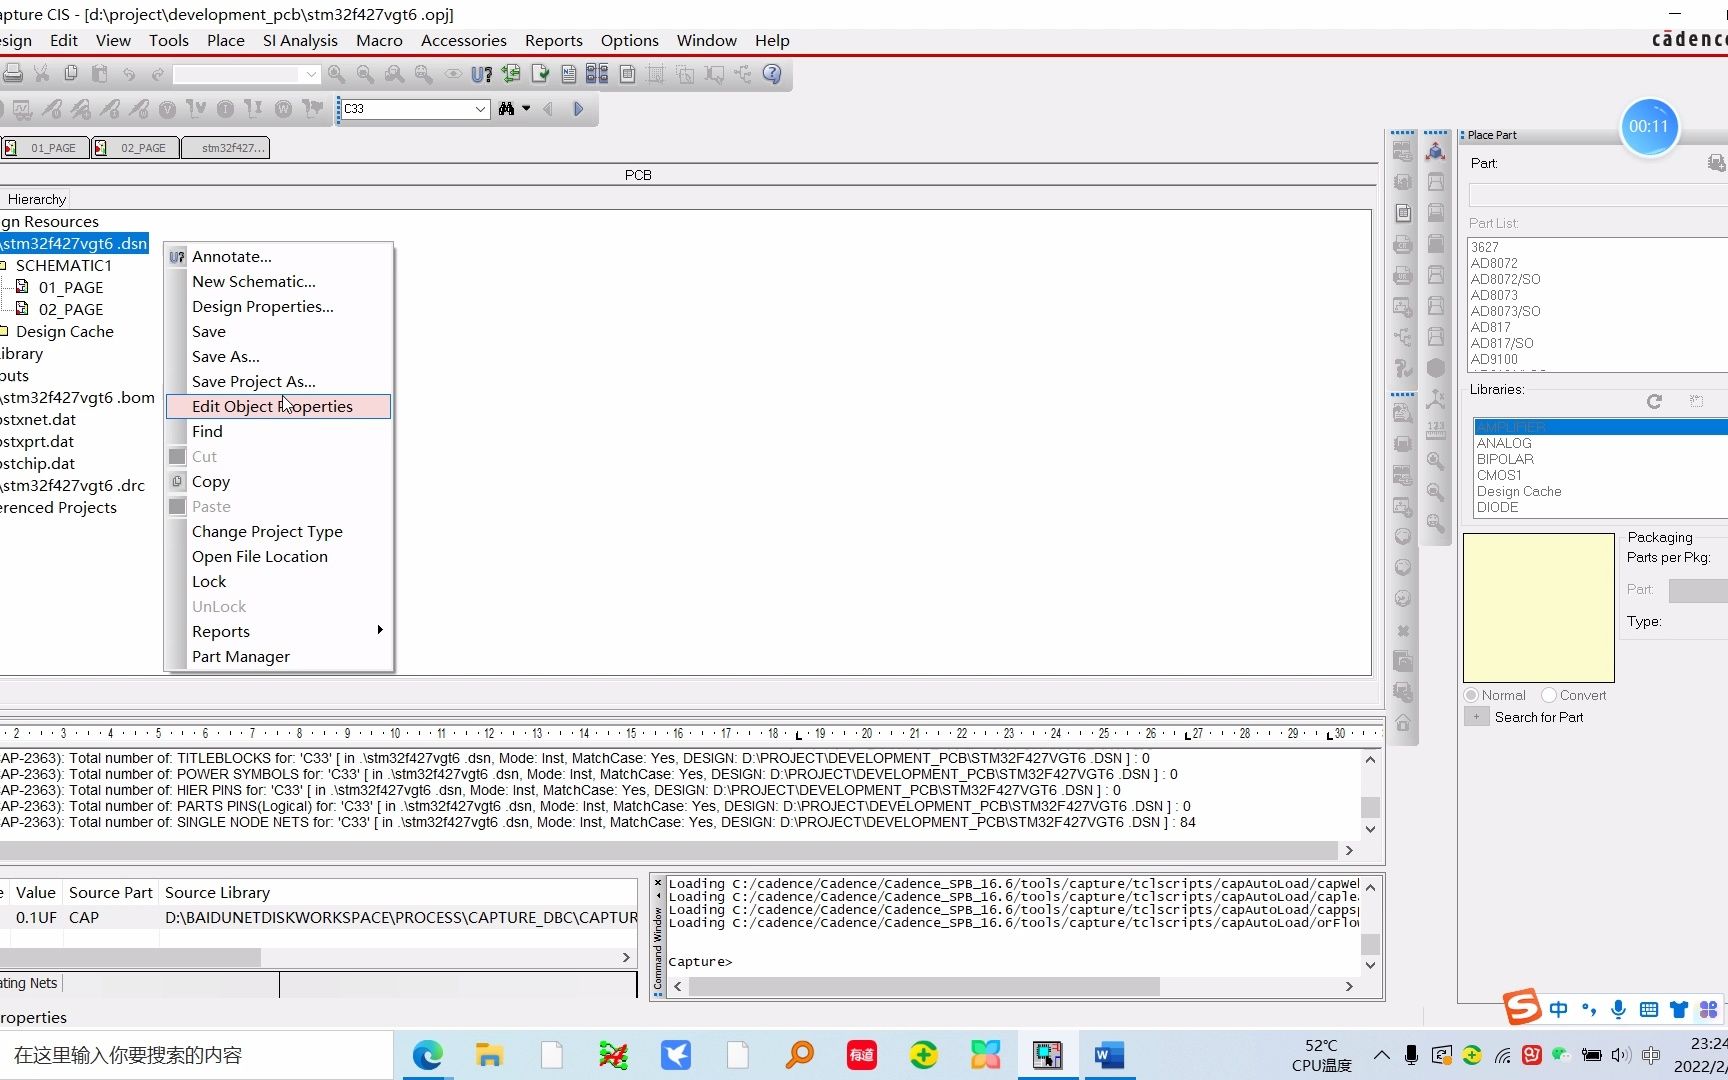The height and width of the screenshot is (1080, 1728).
Task: Select 02_PAGE in project tree
Action: point(70,310)
